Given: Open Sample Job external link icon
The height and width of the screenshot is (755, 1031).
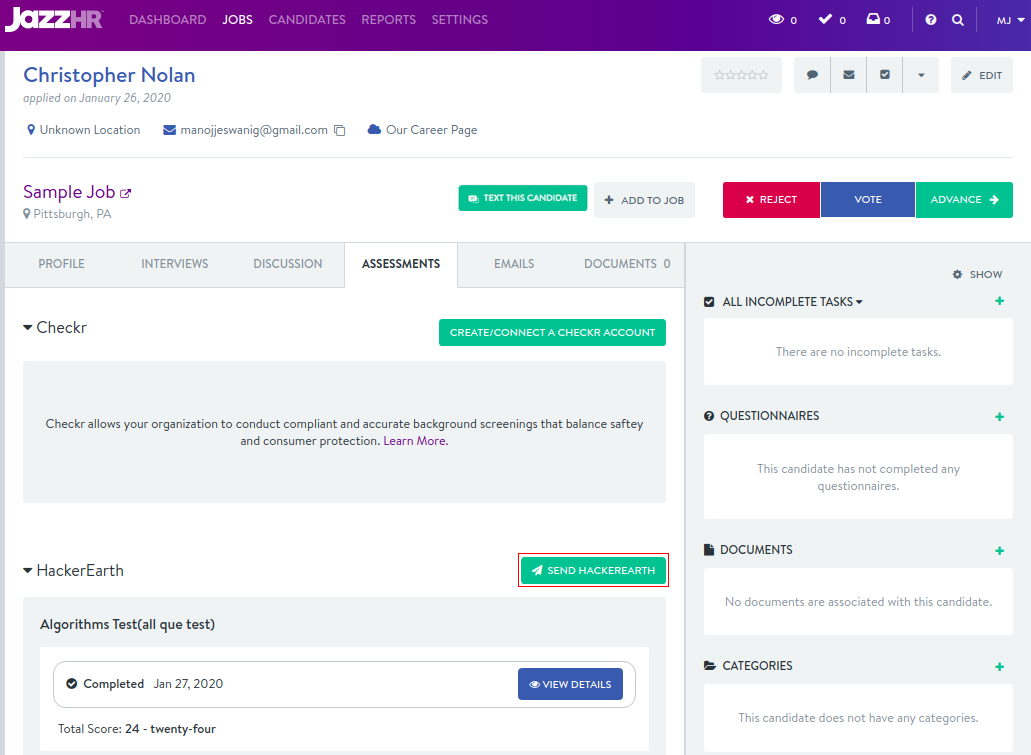Looking at the screenshot, I should [126, 193].
